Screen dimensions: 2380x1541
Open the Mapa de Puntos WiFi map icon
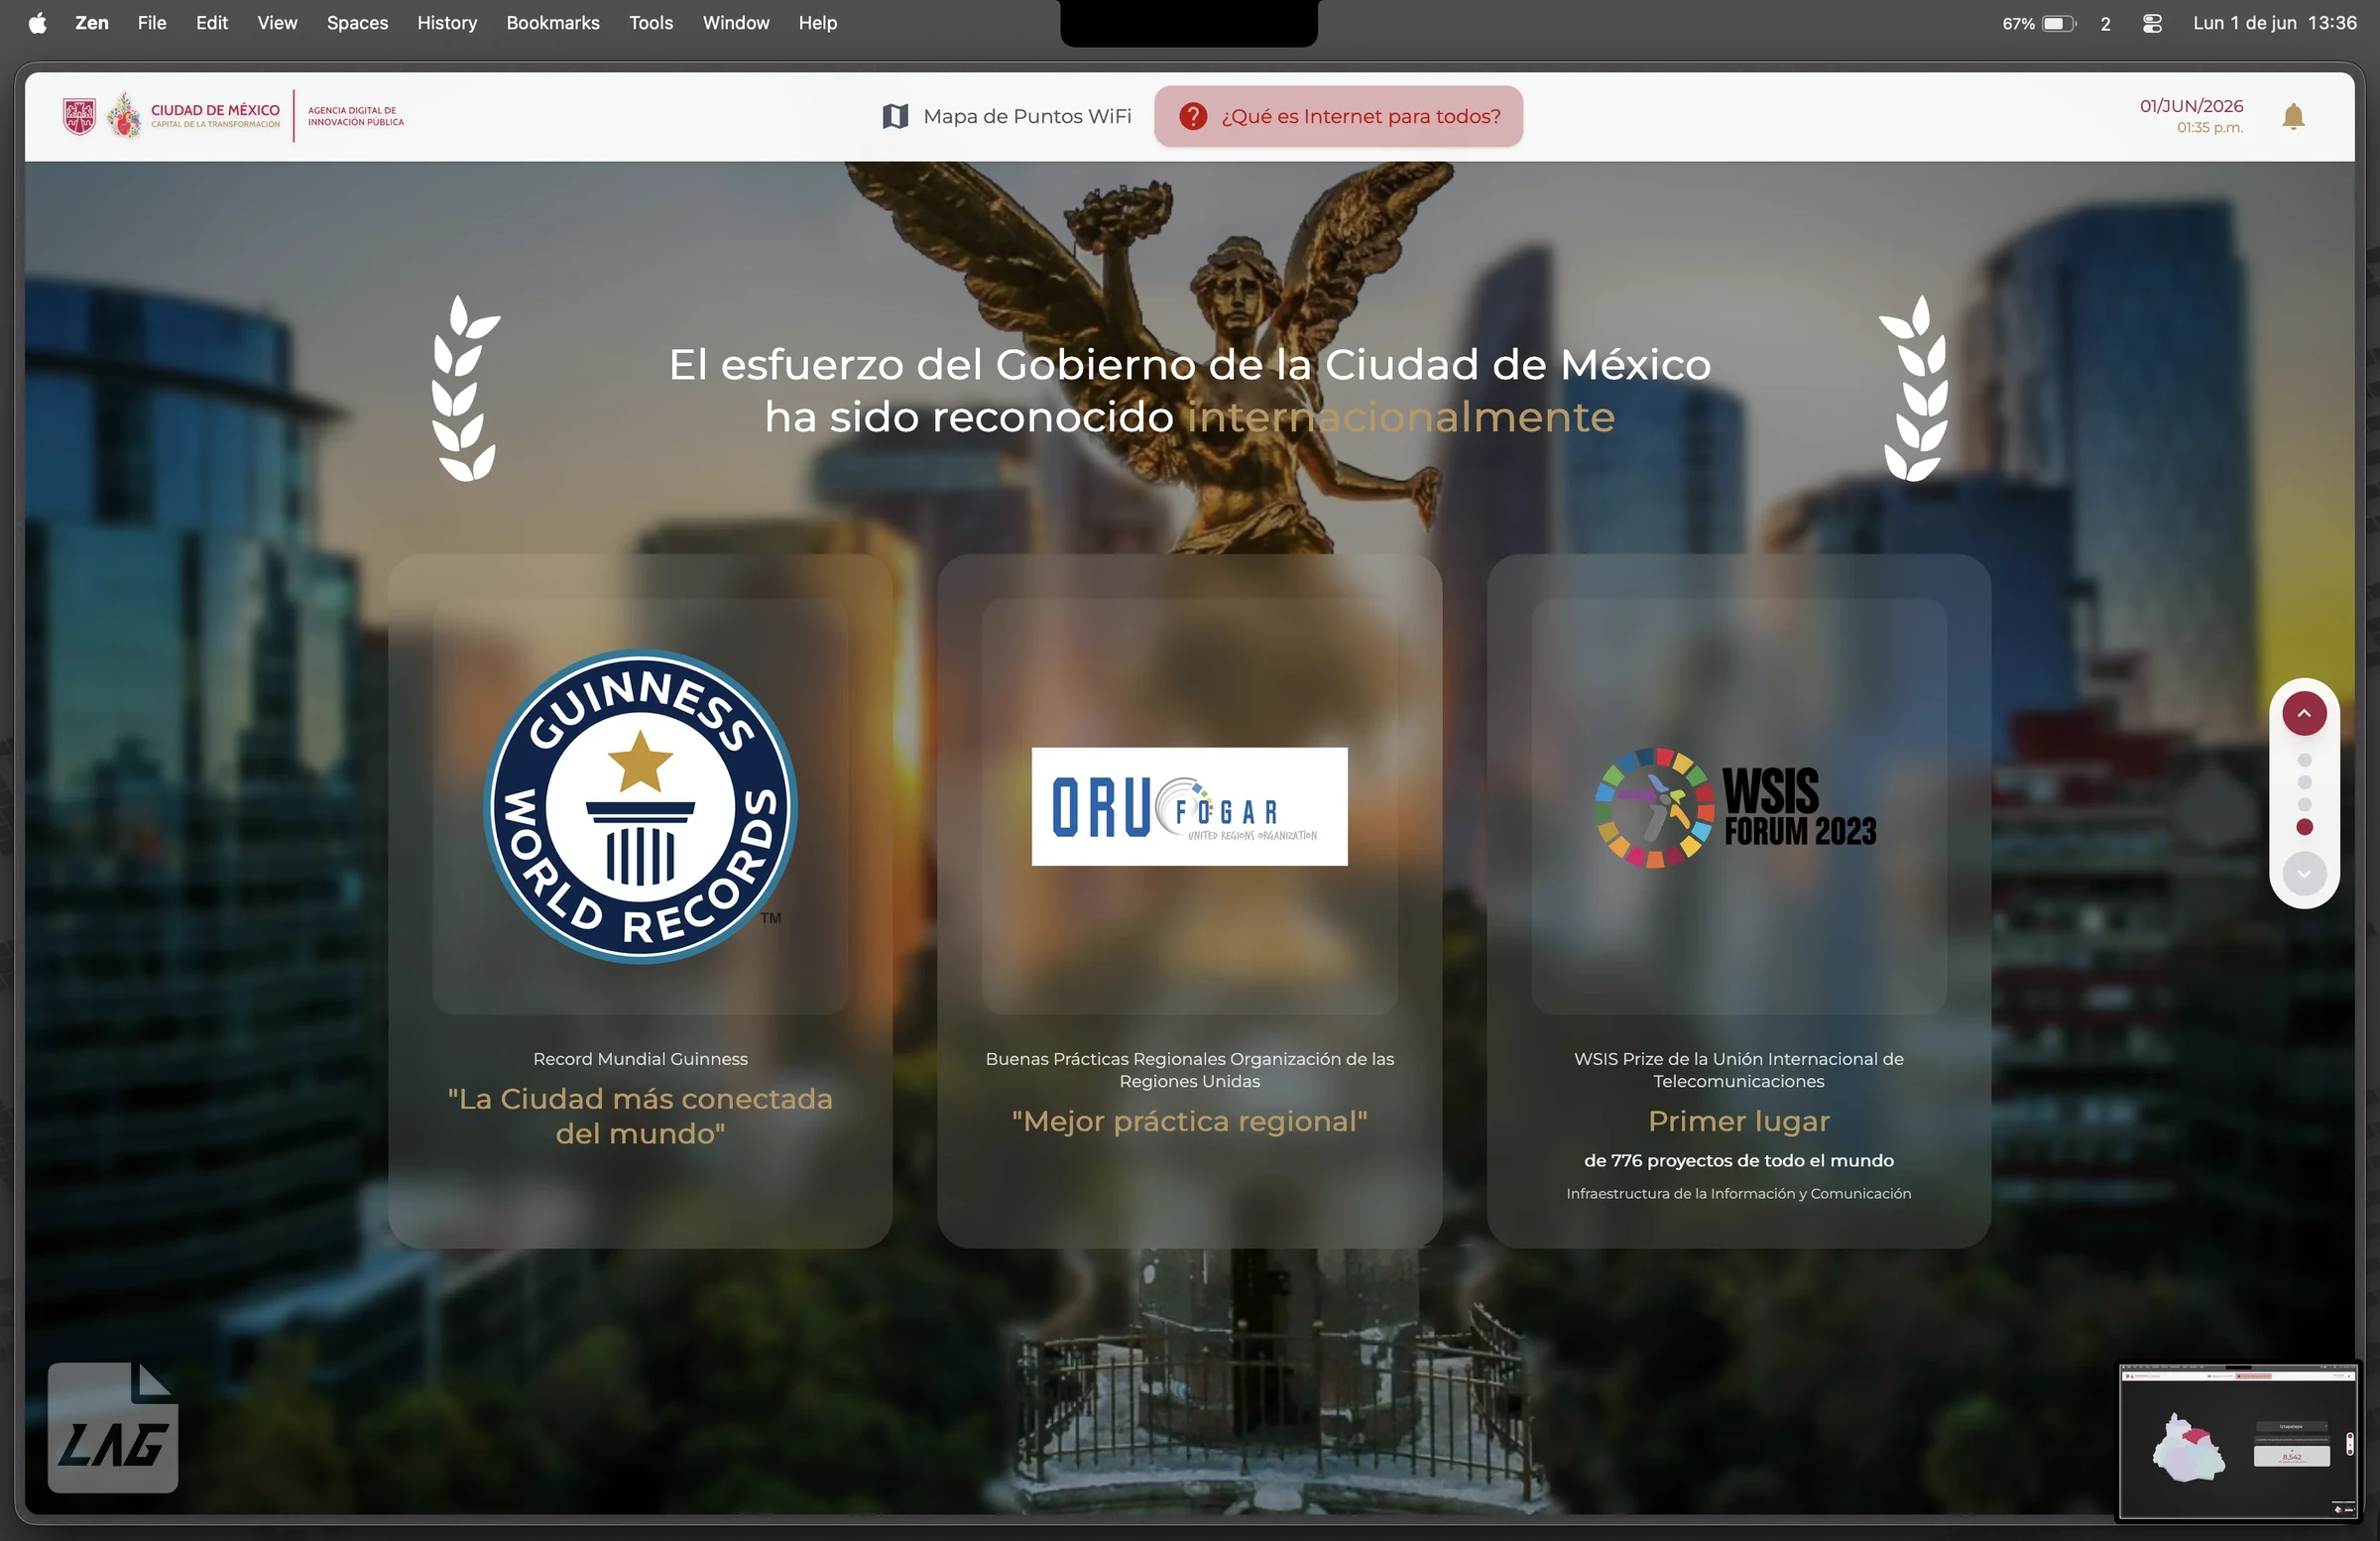pos(895,116)
